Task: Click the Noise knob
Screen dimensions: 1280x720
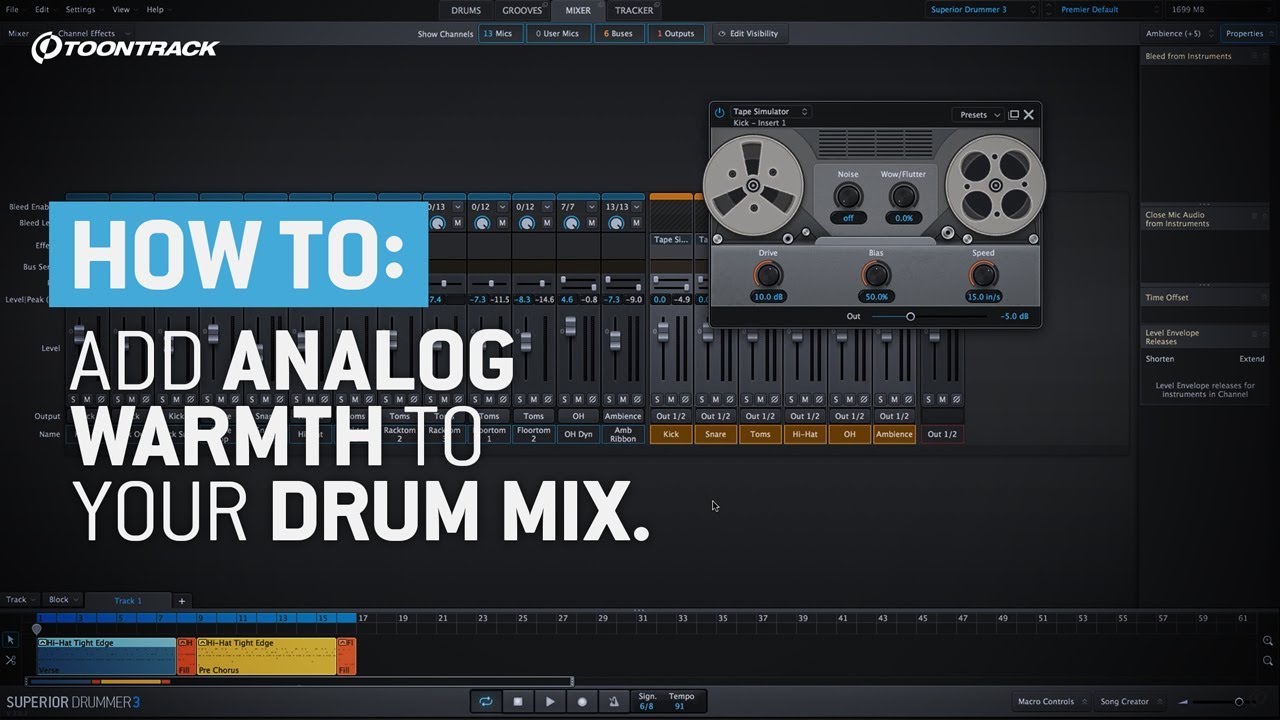Action: pyautogui.click(x=848, y=196)
